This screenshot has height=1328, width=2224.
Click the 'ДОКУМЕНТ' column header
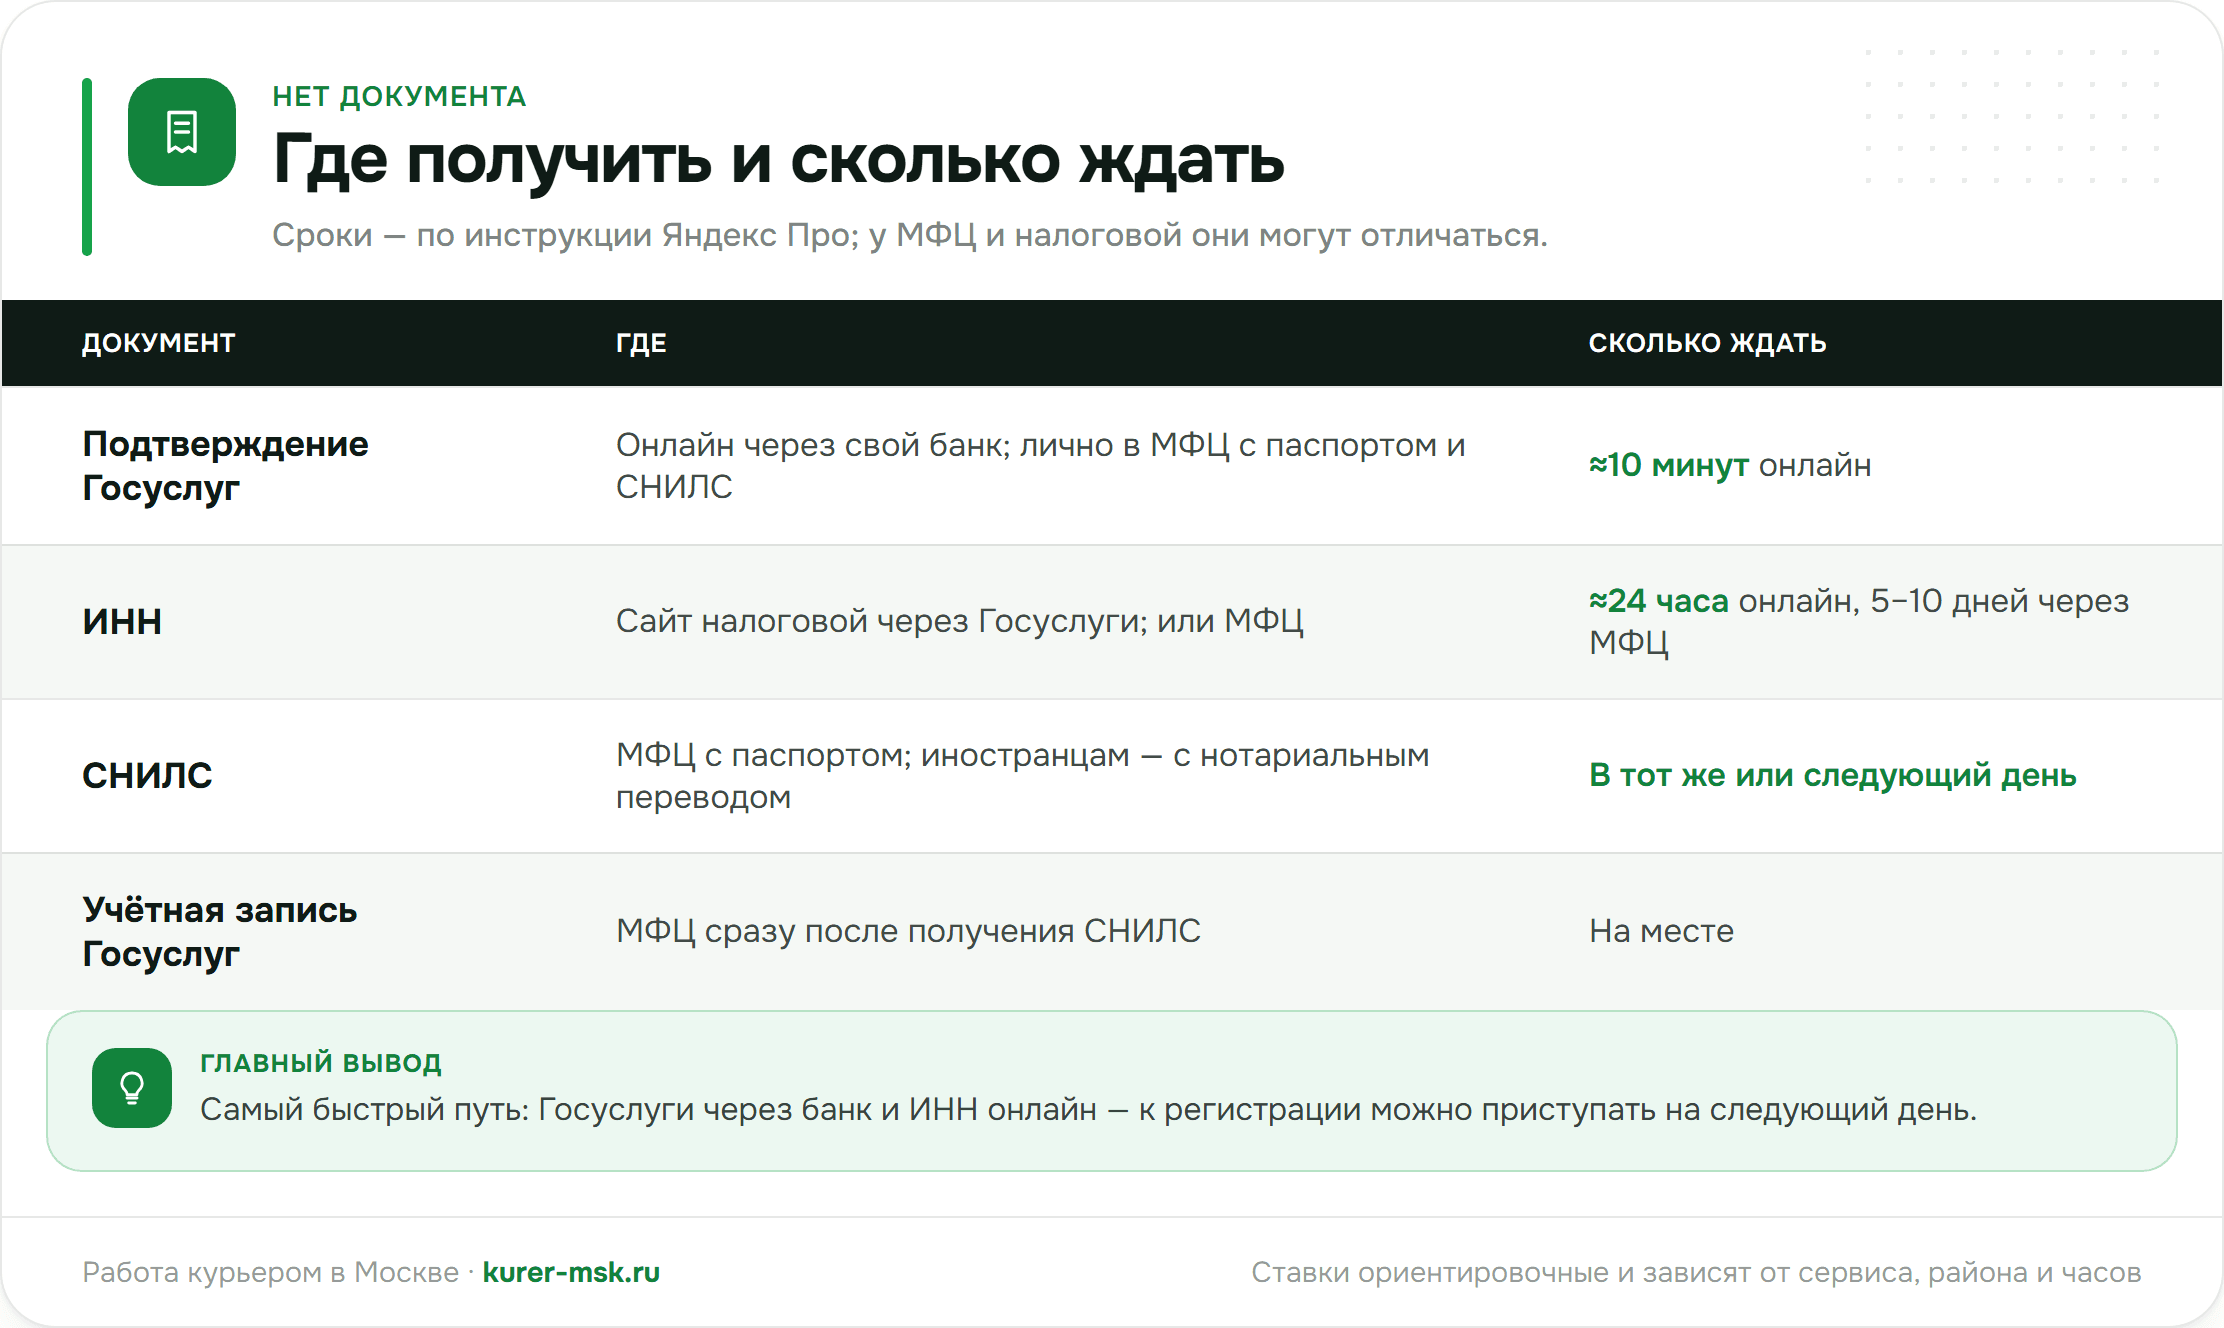click(x=159, y=343)
